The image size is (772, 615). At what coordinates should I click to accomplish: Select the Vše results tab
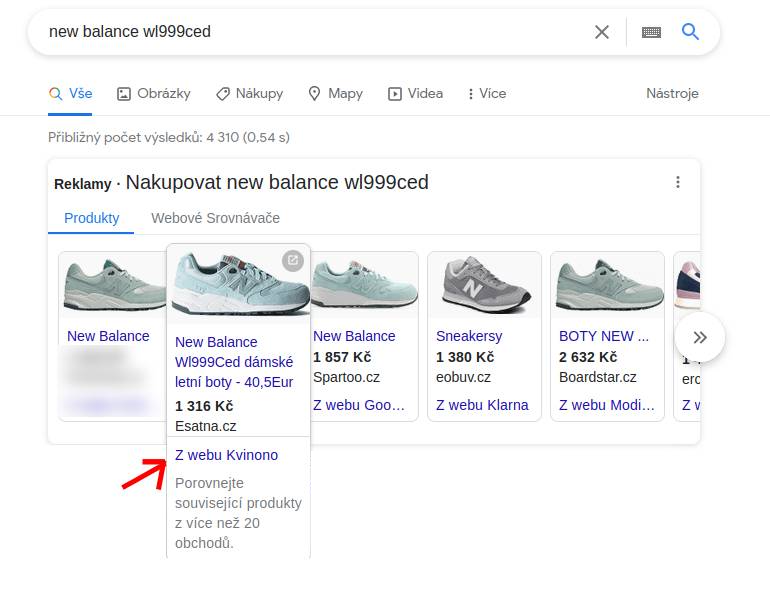pyautogui.click(x=70, y=94)
